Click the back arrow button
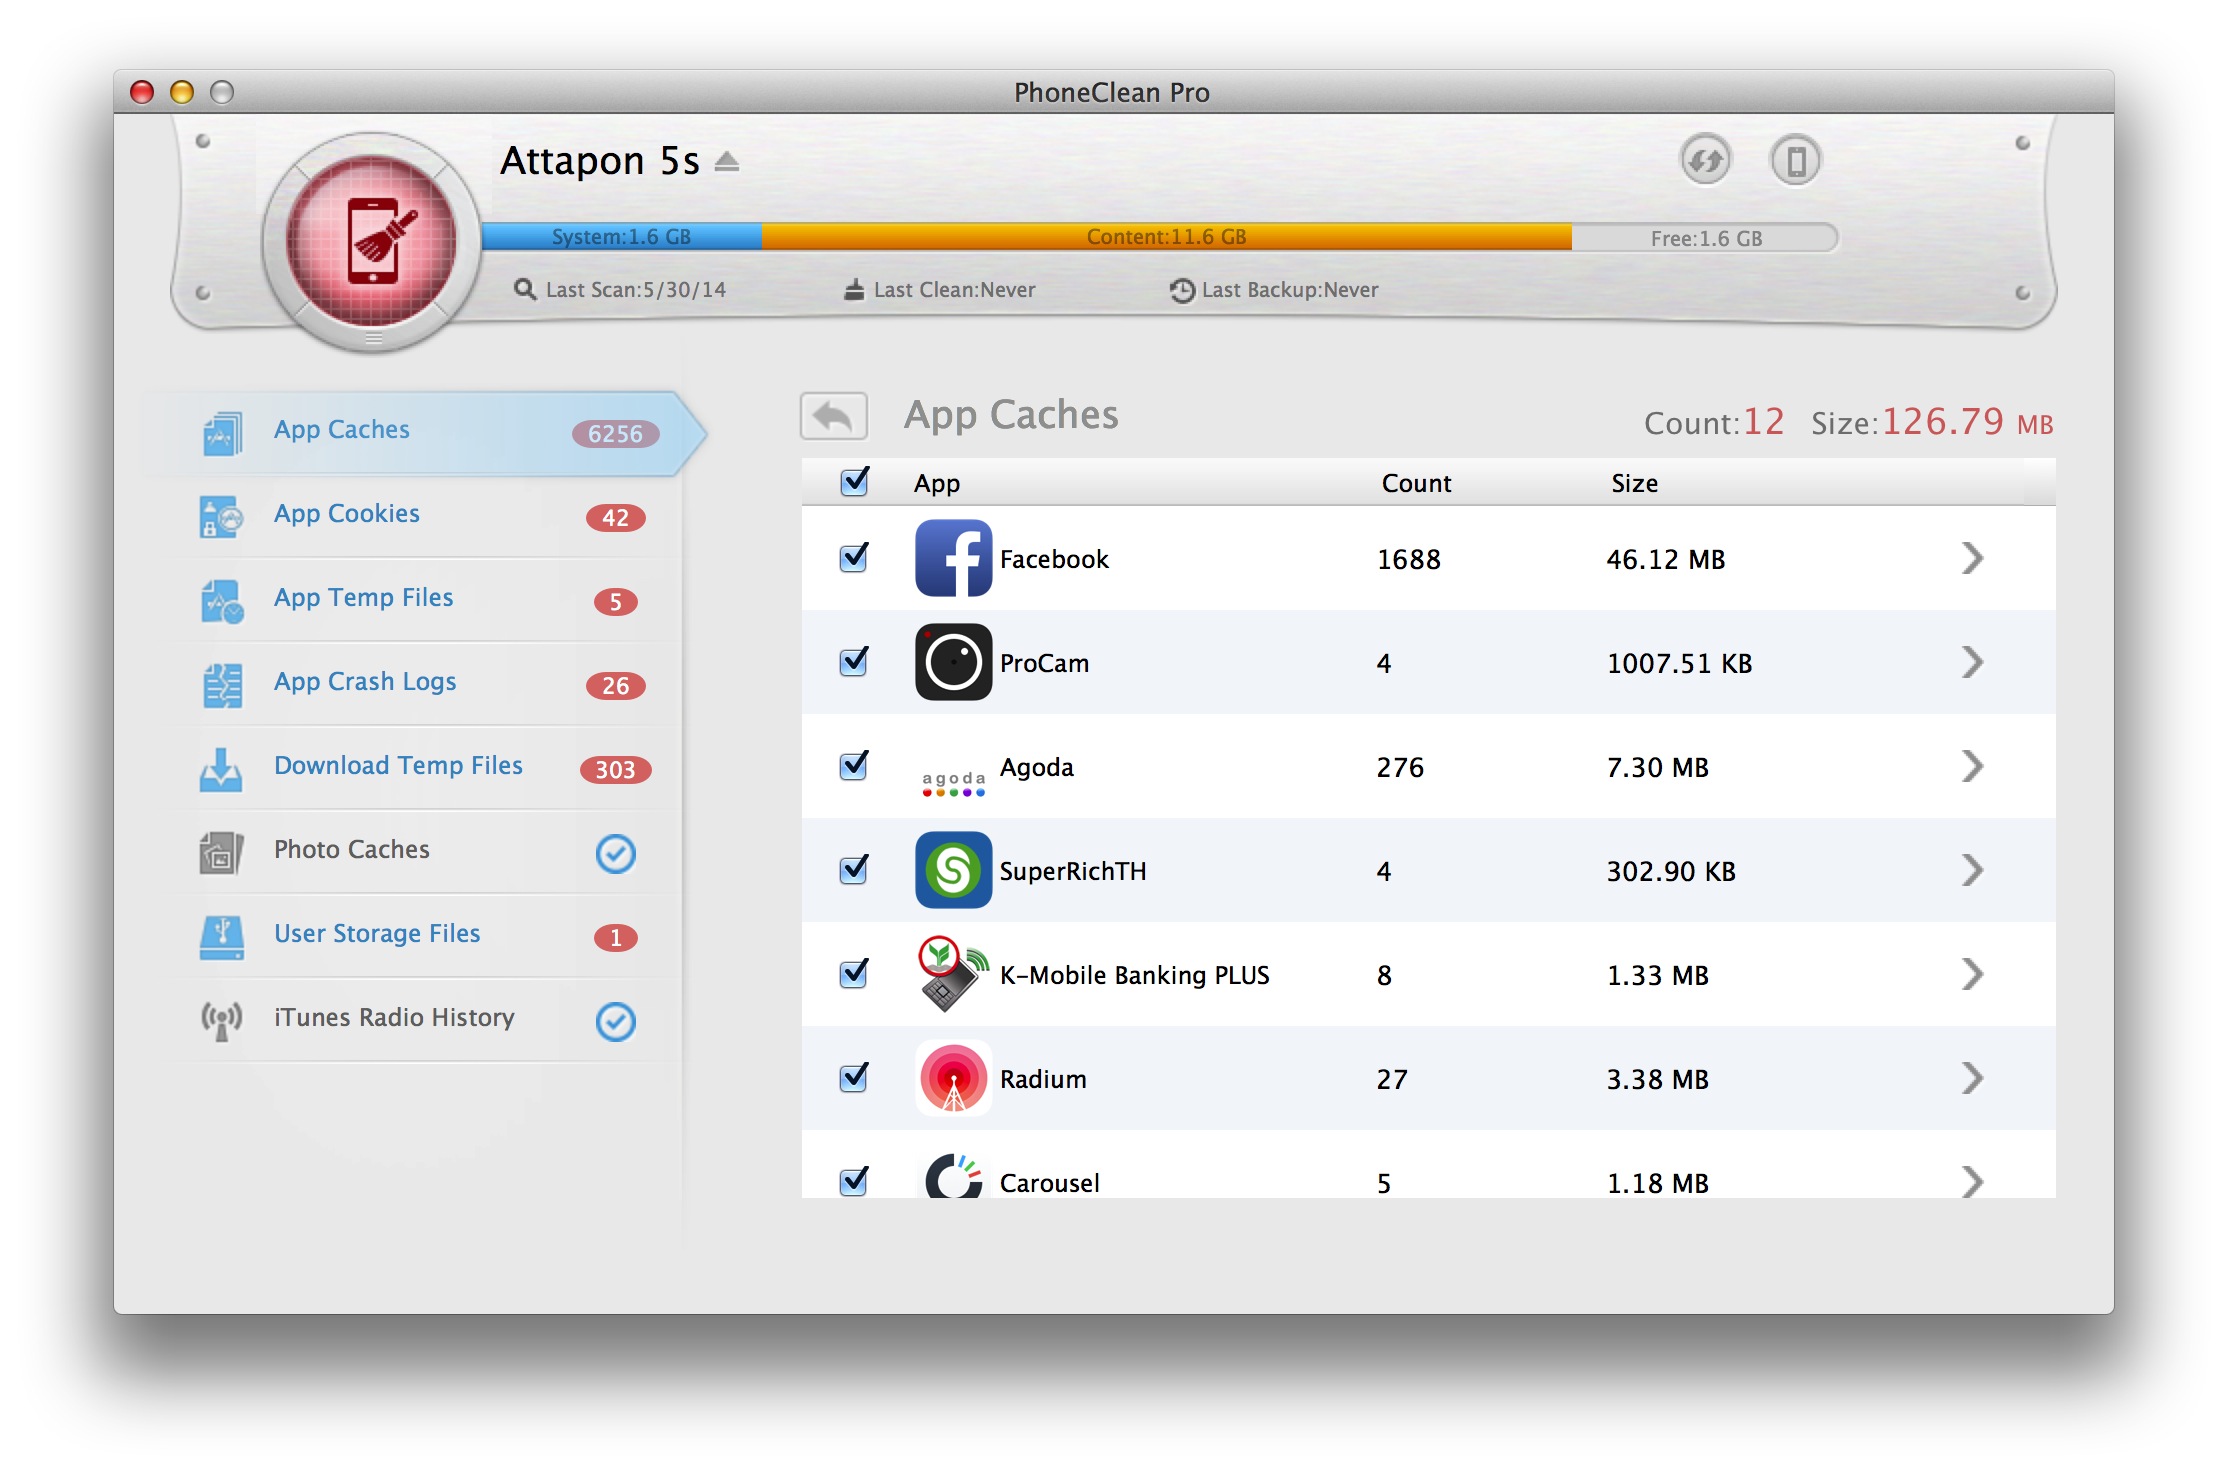Image resolution: width=2228 pixels, height=1472 pixels. (x=833, y=416)
